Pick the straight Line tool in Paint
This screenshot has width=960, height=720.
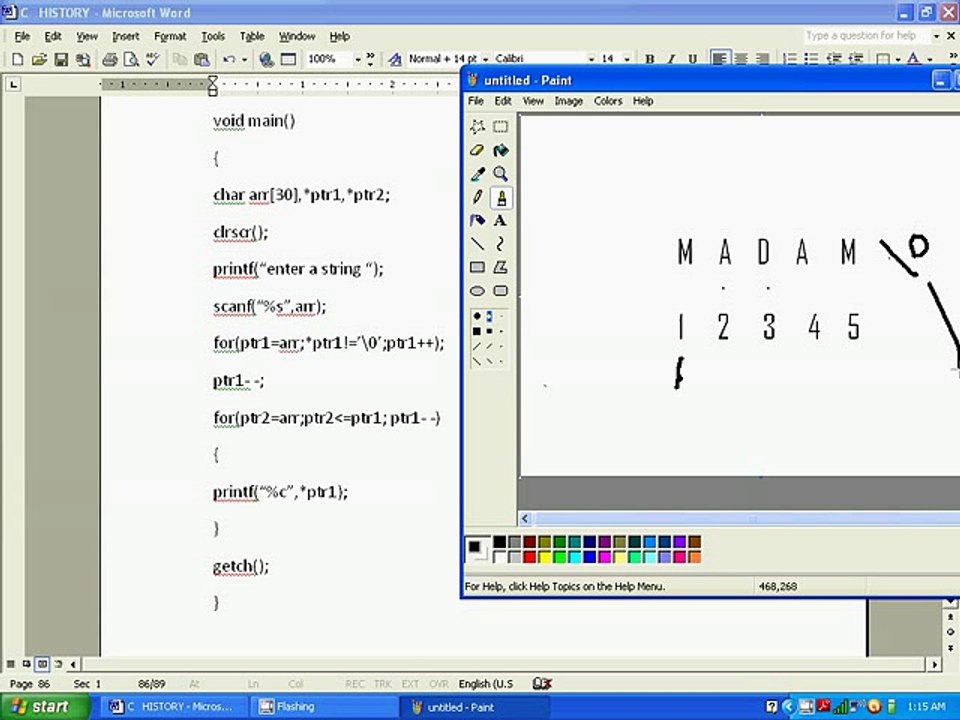pyautogui.click(x=477, y=244)
